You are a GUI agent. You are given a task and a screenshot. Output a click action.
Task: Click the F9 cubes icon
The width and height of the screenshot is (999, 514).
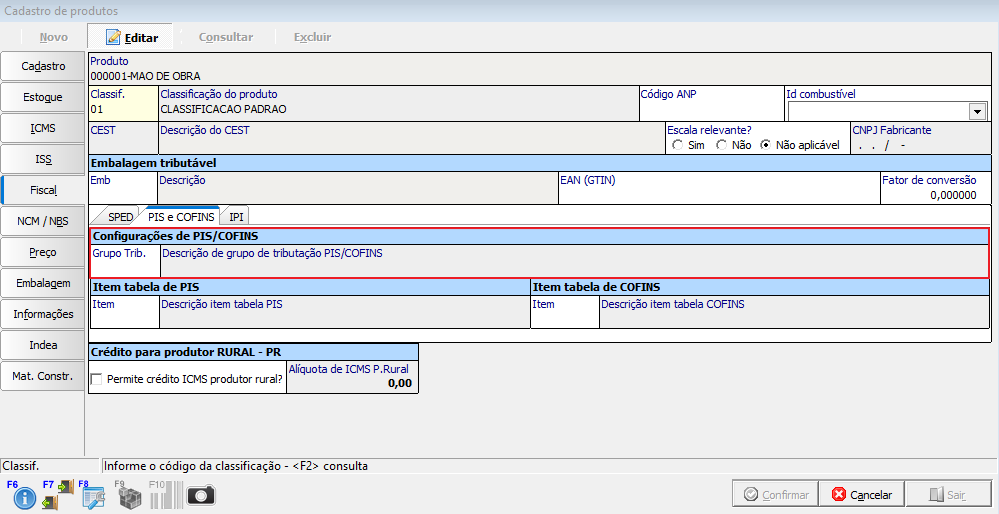click(128, 496)
